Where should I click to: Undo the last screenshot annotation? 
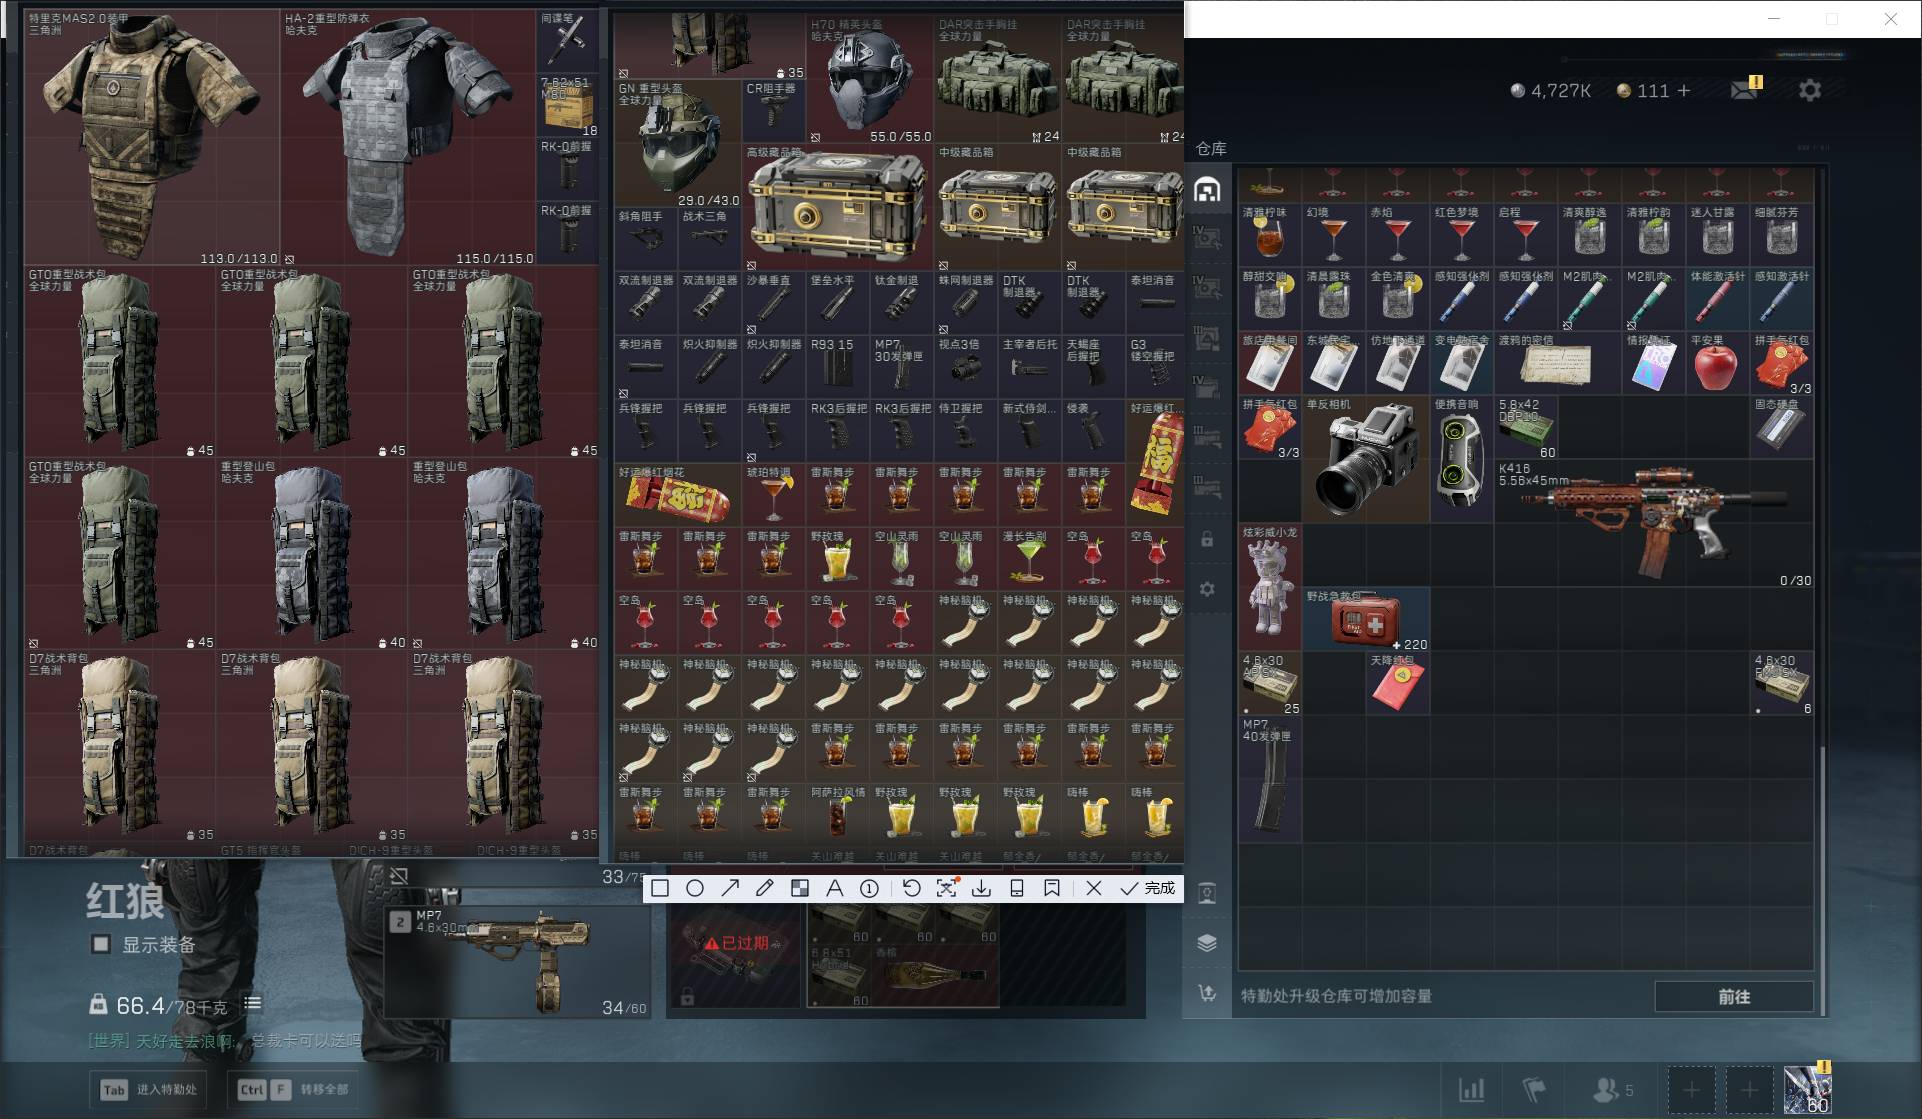911,888
